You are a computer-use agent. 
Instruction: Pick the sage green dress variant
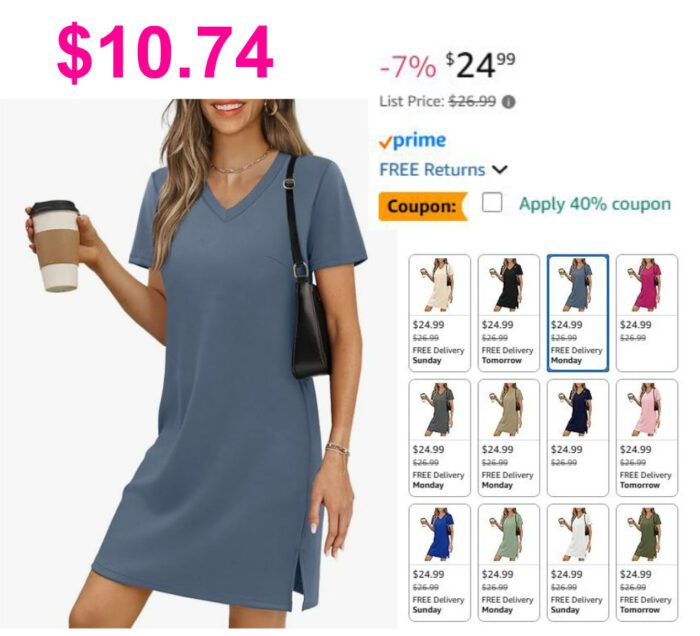[x=508, y=563]
